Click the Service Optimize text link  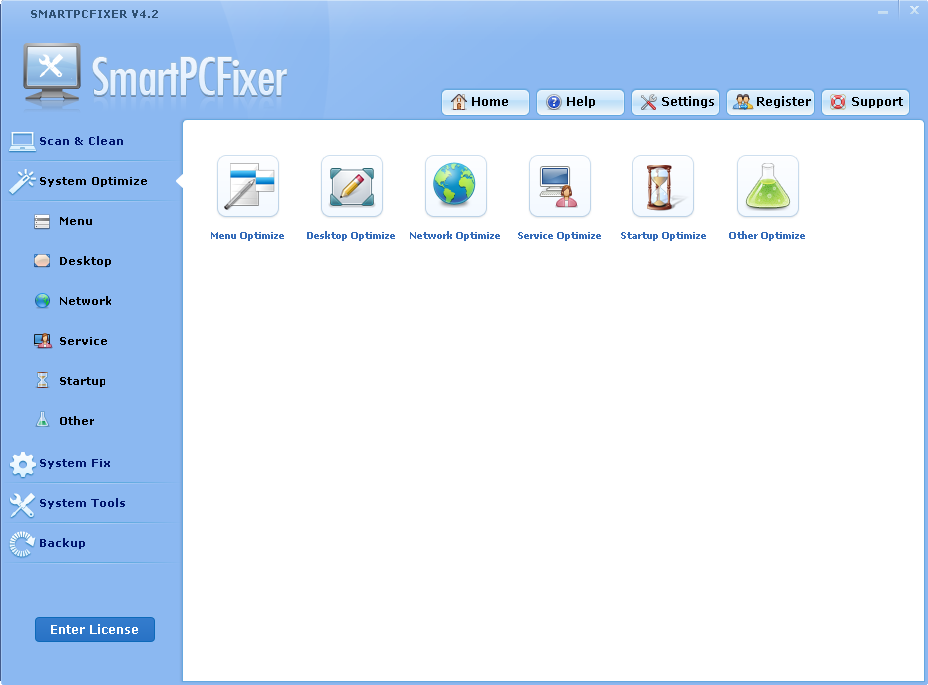pyautogui.click(x=559, y=236)
